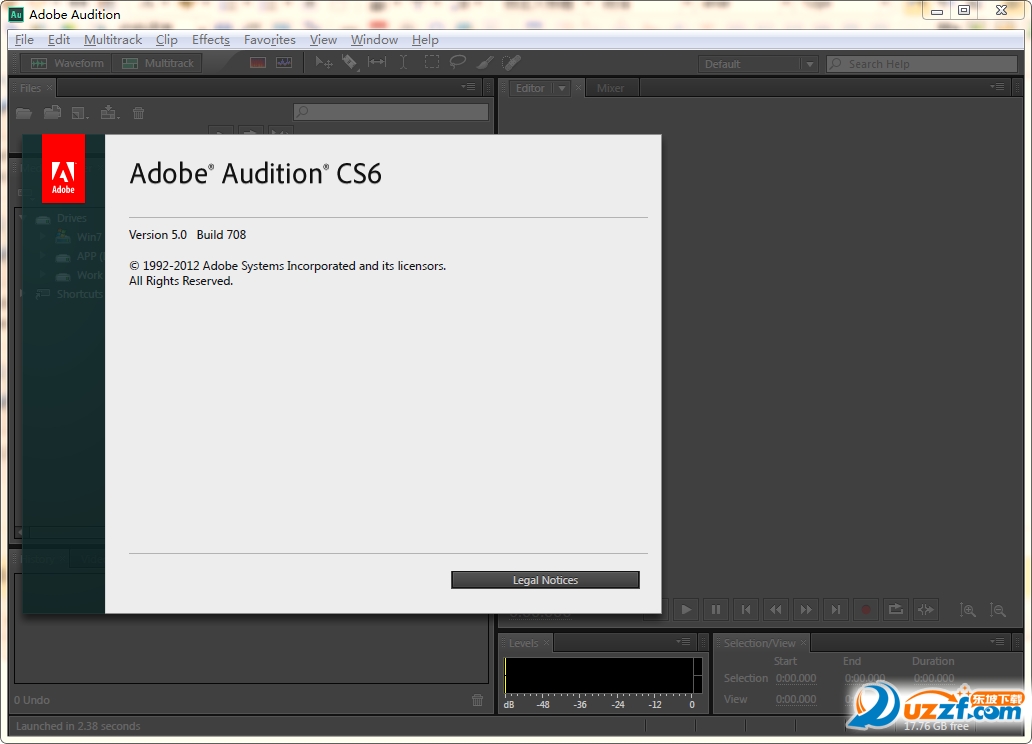Open the Effects menu
The height and width of the screenshot is (744, 1032).
[x=211, y=40]
